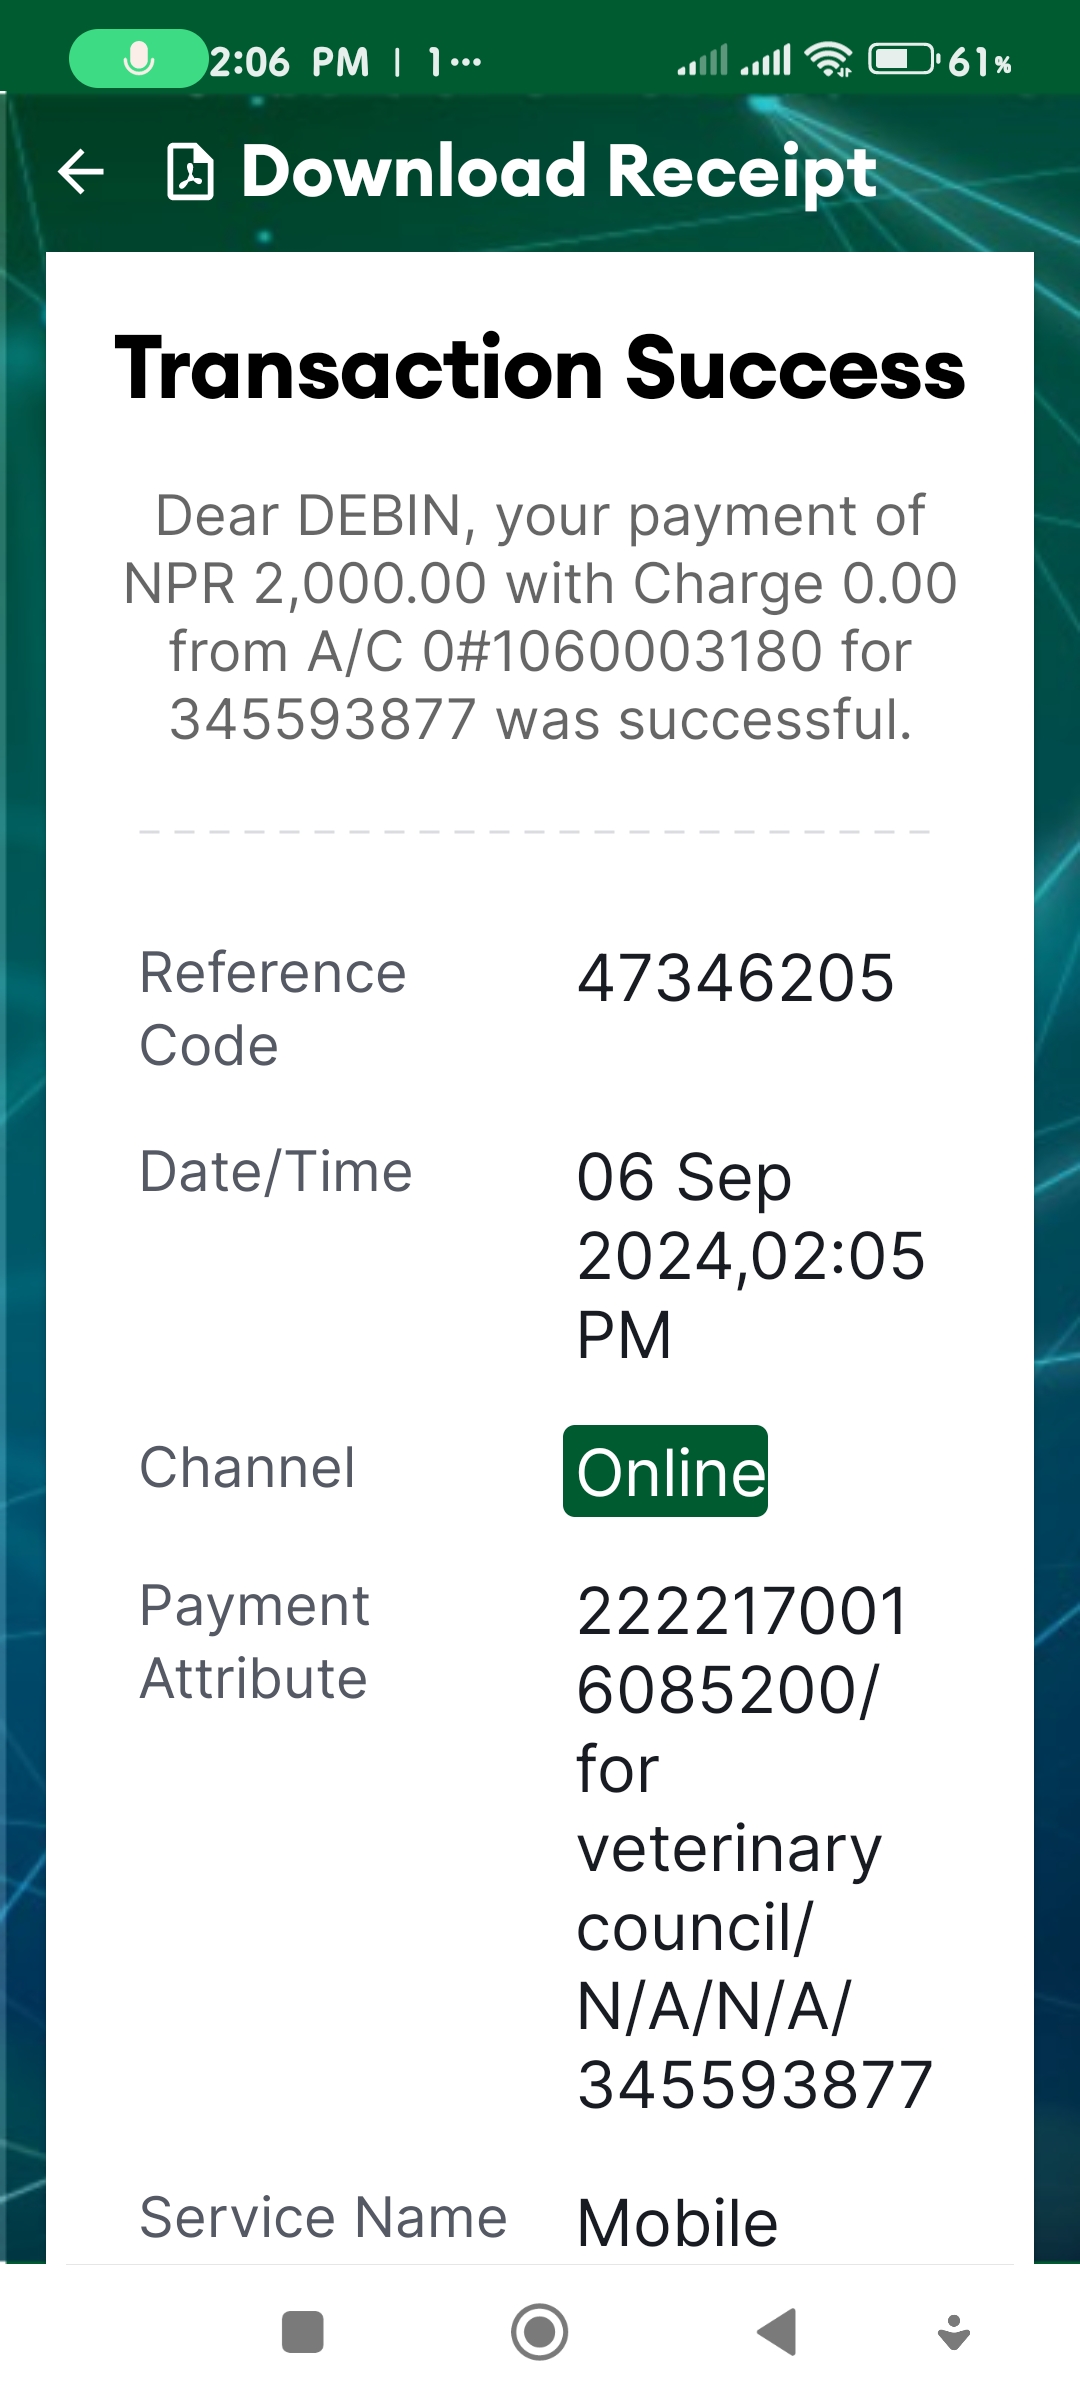The image size is (1080, 2400).
Task: Tap the Wi-Fi signal icon
Action: (x=830, y=60)
